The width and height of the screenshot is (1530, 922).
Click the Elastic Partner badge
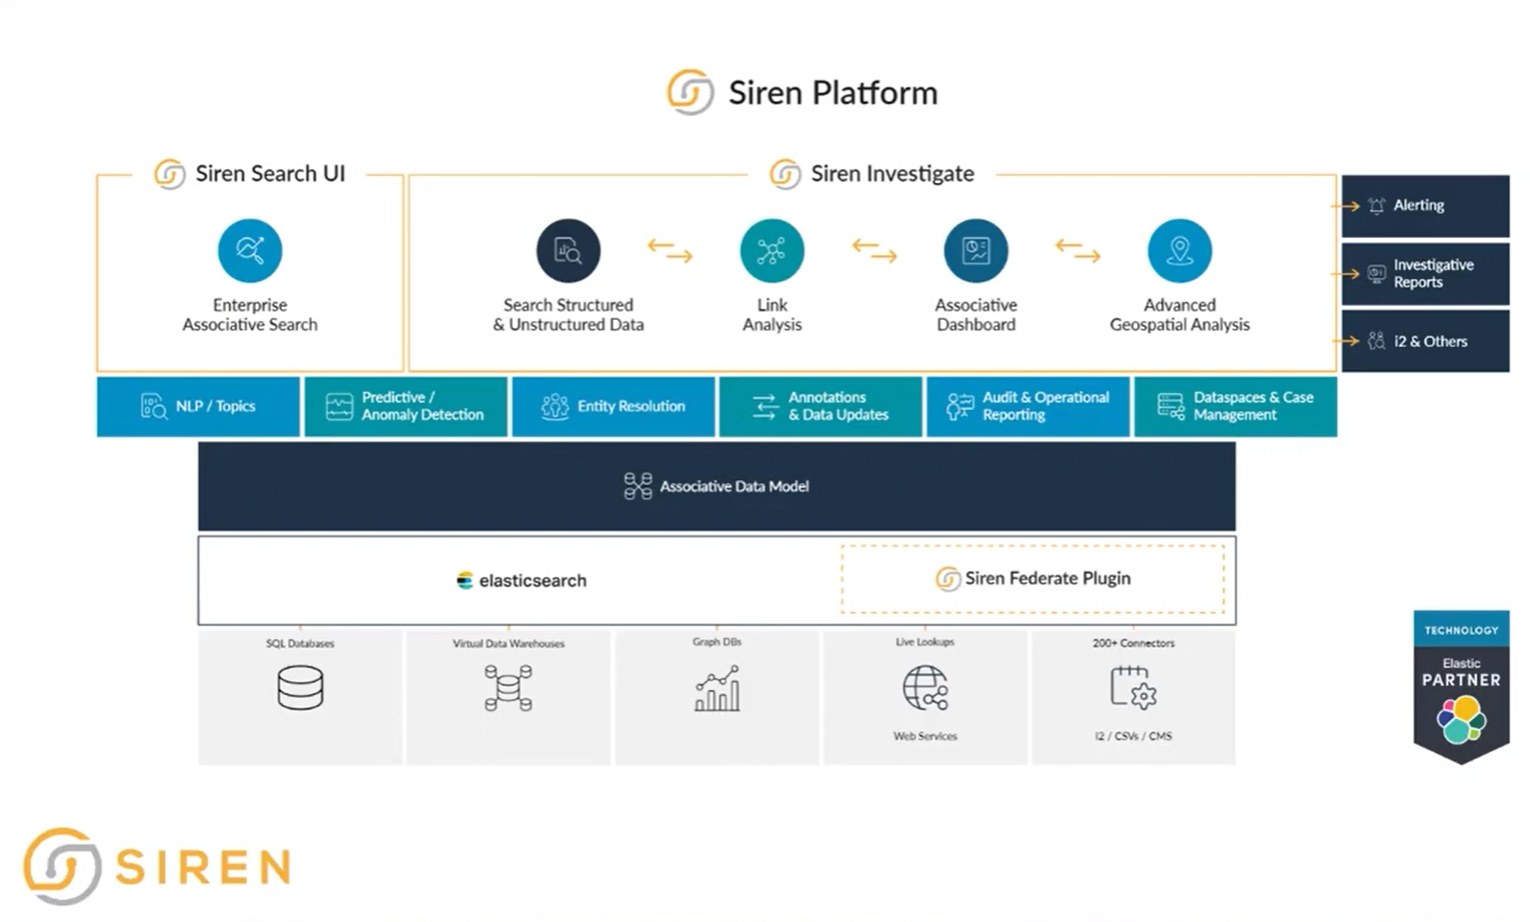[x=1461, y=688]
